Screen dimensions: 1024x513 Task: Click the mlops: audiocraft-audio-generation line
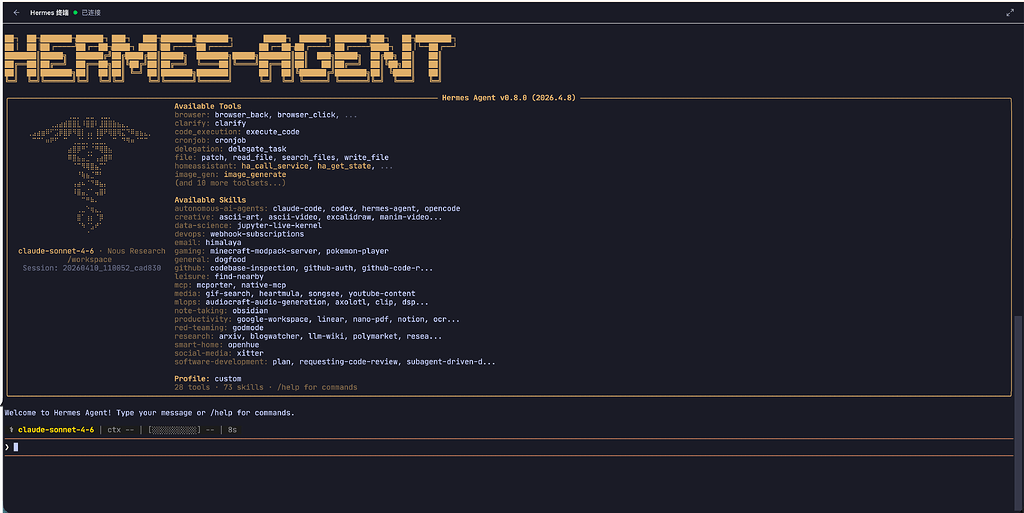[302, 302]
